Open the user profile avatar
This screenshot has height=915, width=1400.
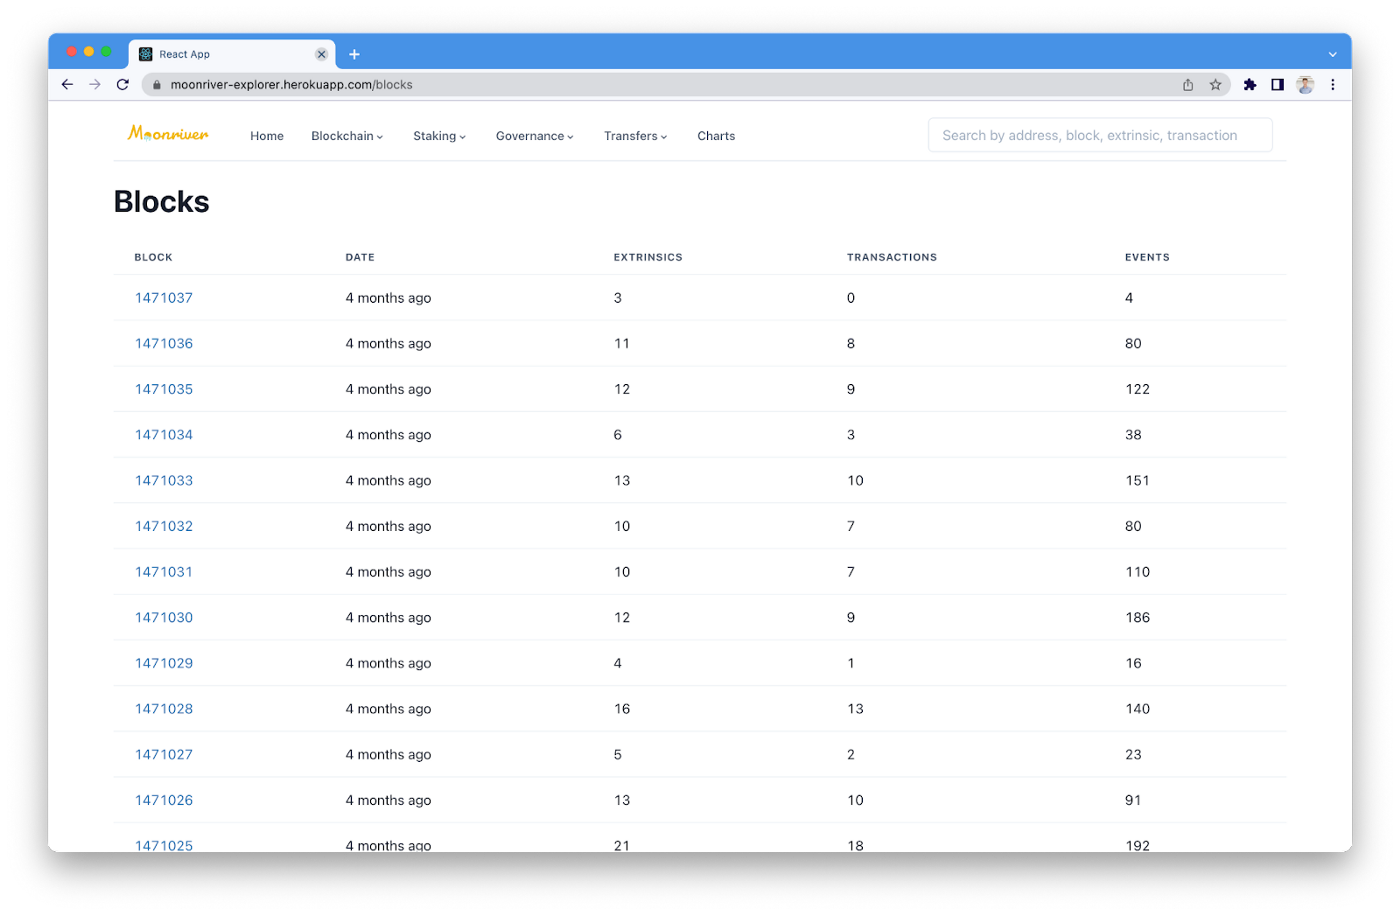[1305, 85]
